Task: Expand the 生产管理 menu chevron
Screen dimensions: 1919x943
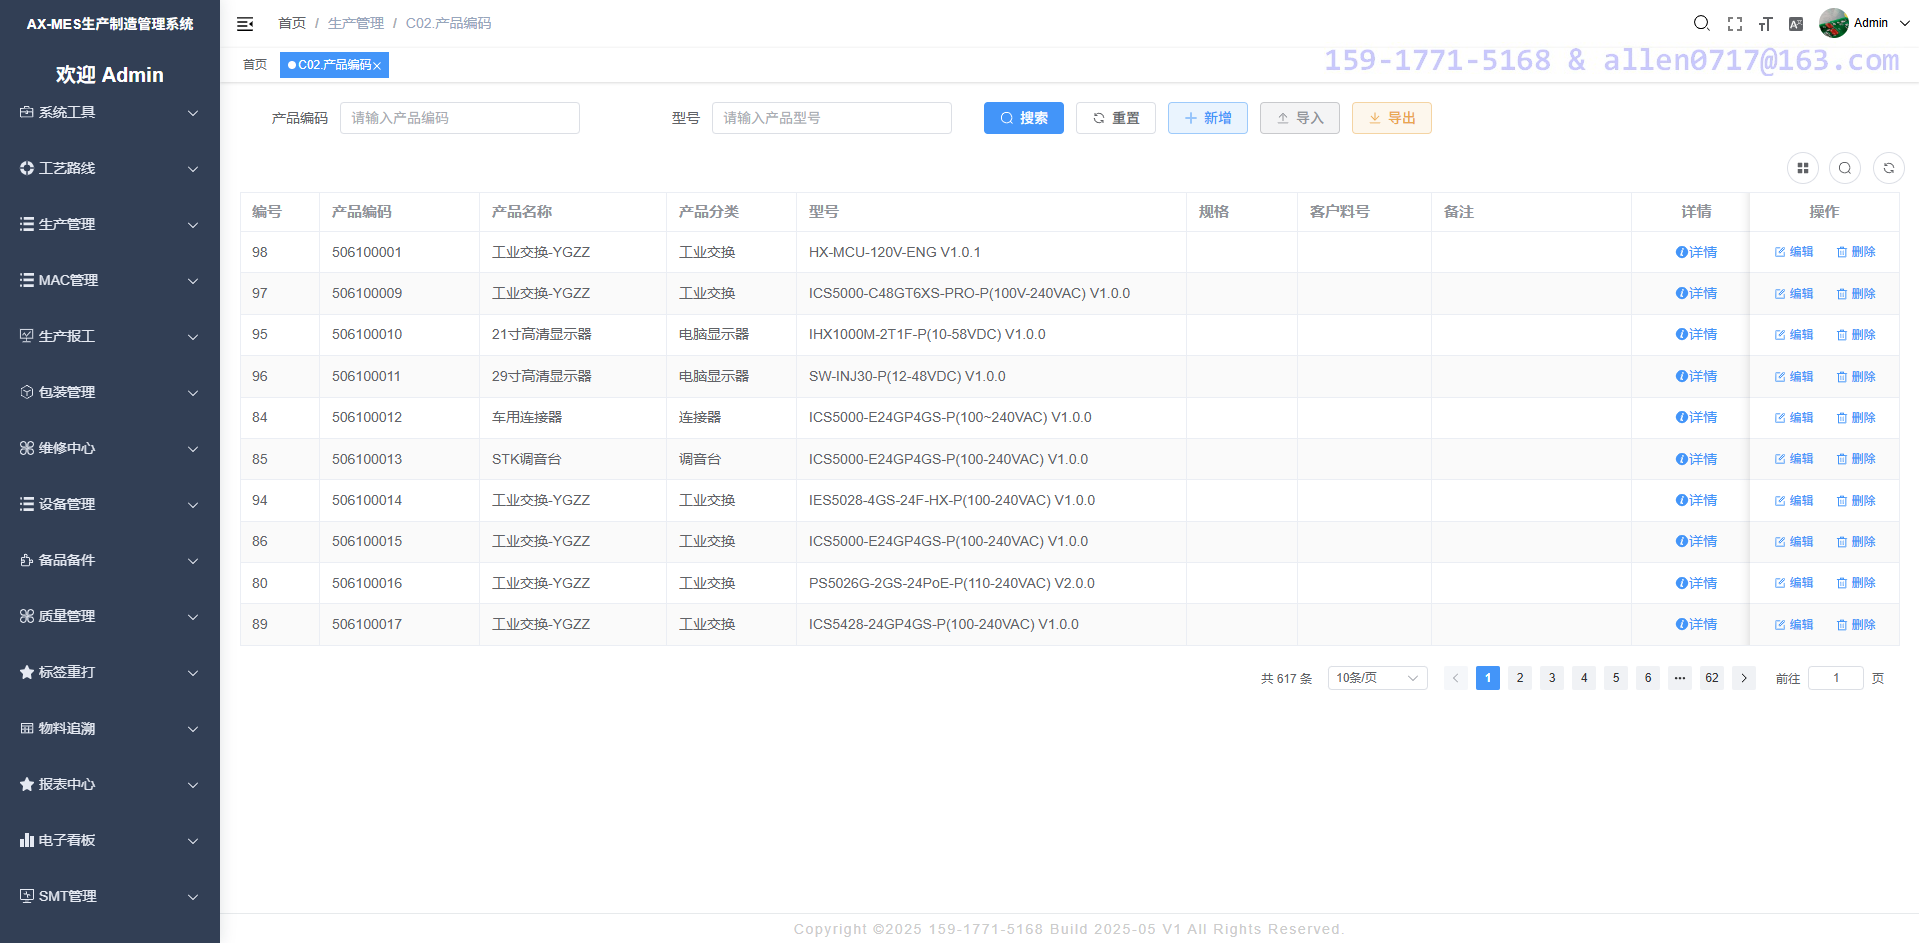Action: [x=193, y=225]
